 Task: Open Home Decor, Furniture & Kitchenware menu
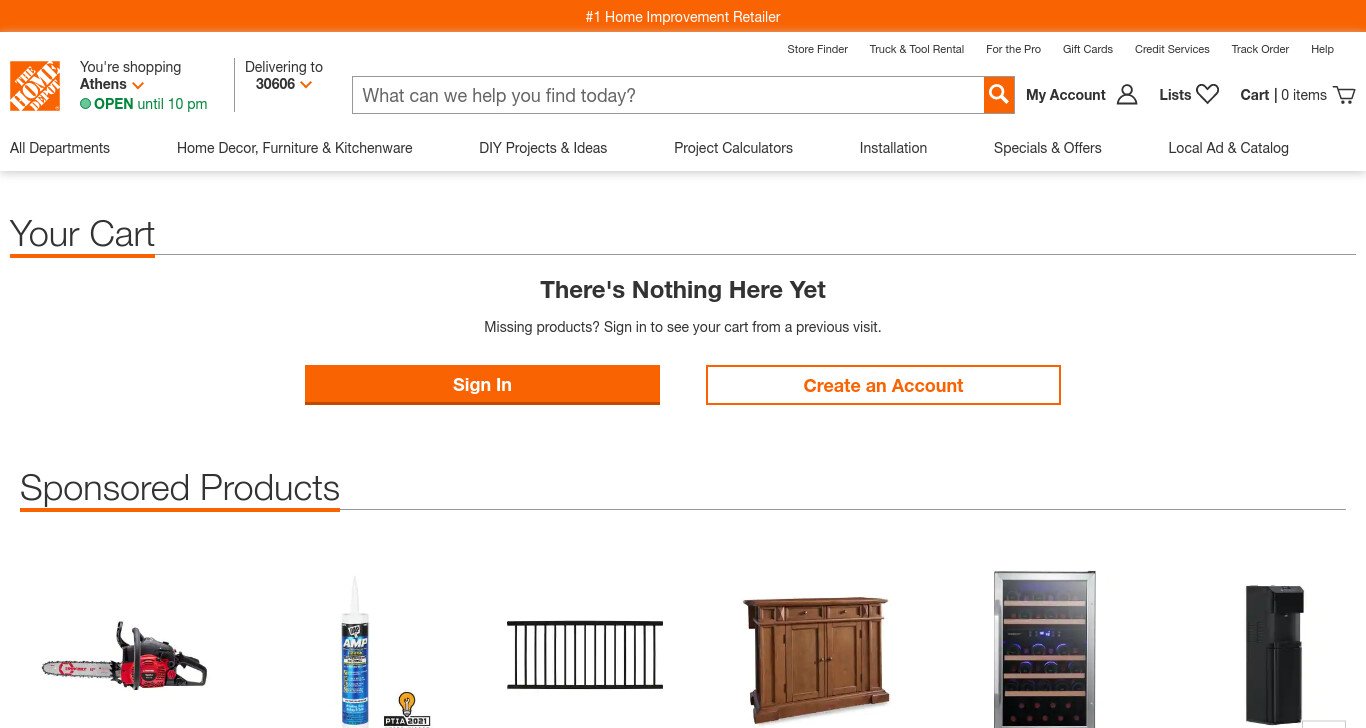click(295, 148)
